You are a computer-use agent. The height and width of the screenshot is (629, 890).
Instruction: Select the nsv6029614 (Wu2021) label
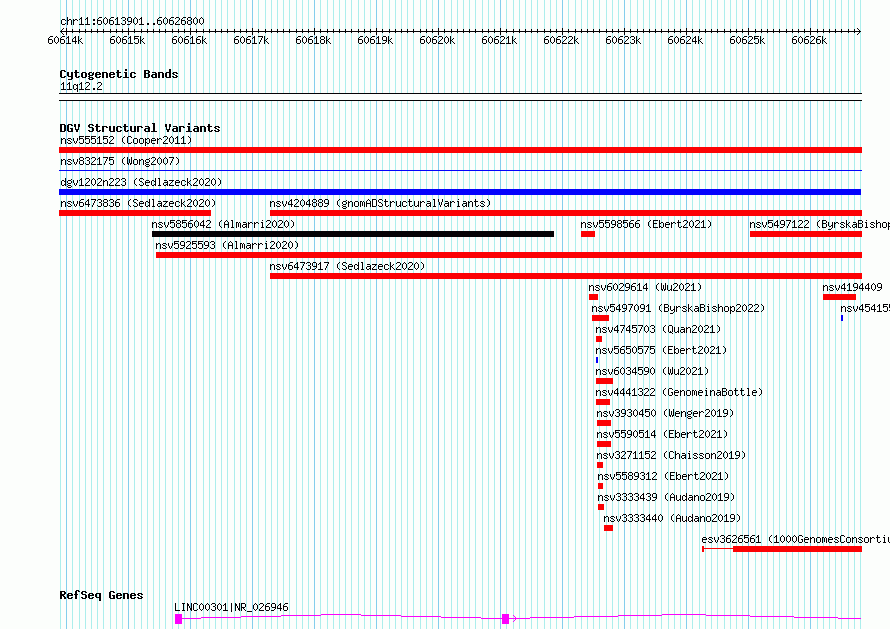coord(645,287)
